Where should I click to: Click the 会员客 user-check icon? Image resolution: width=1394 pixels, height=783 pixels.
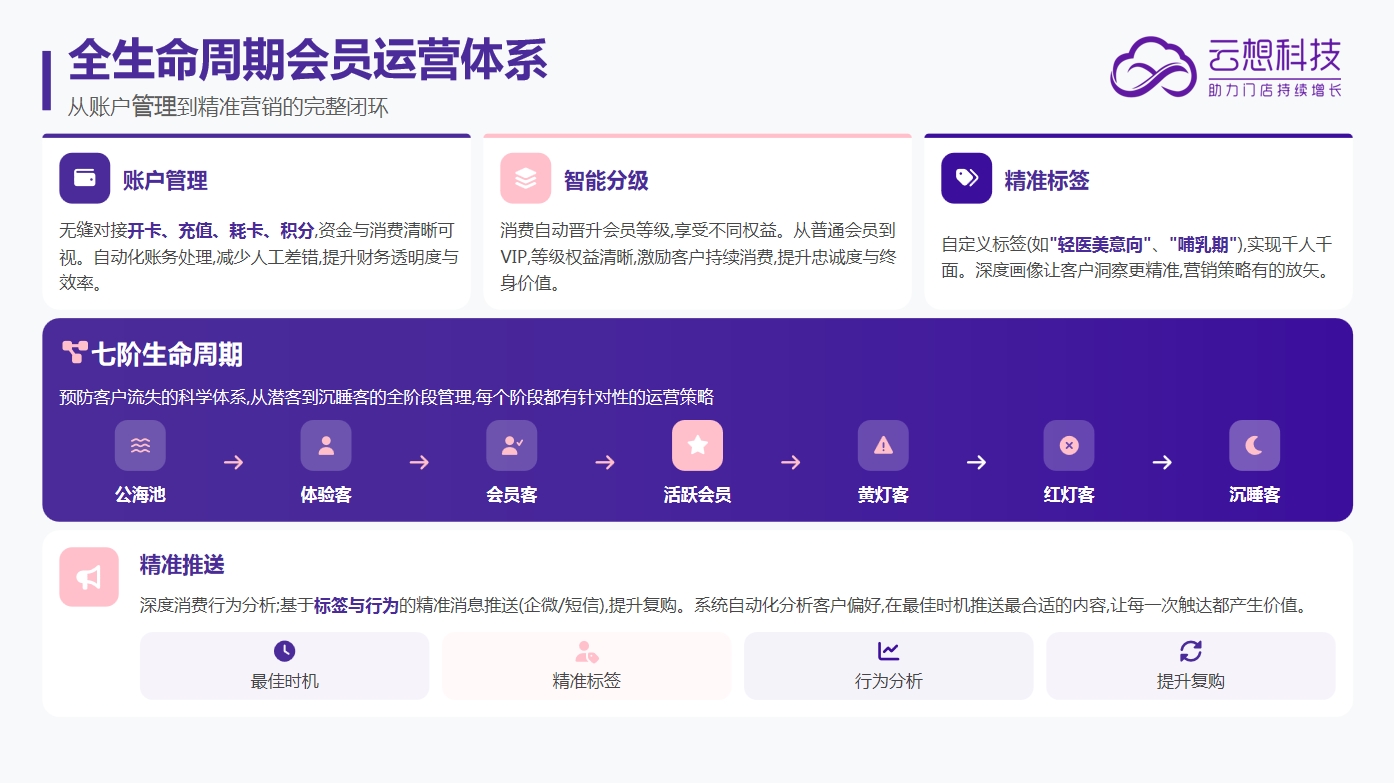point(511,446)
